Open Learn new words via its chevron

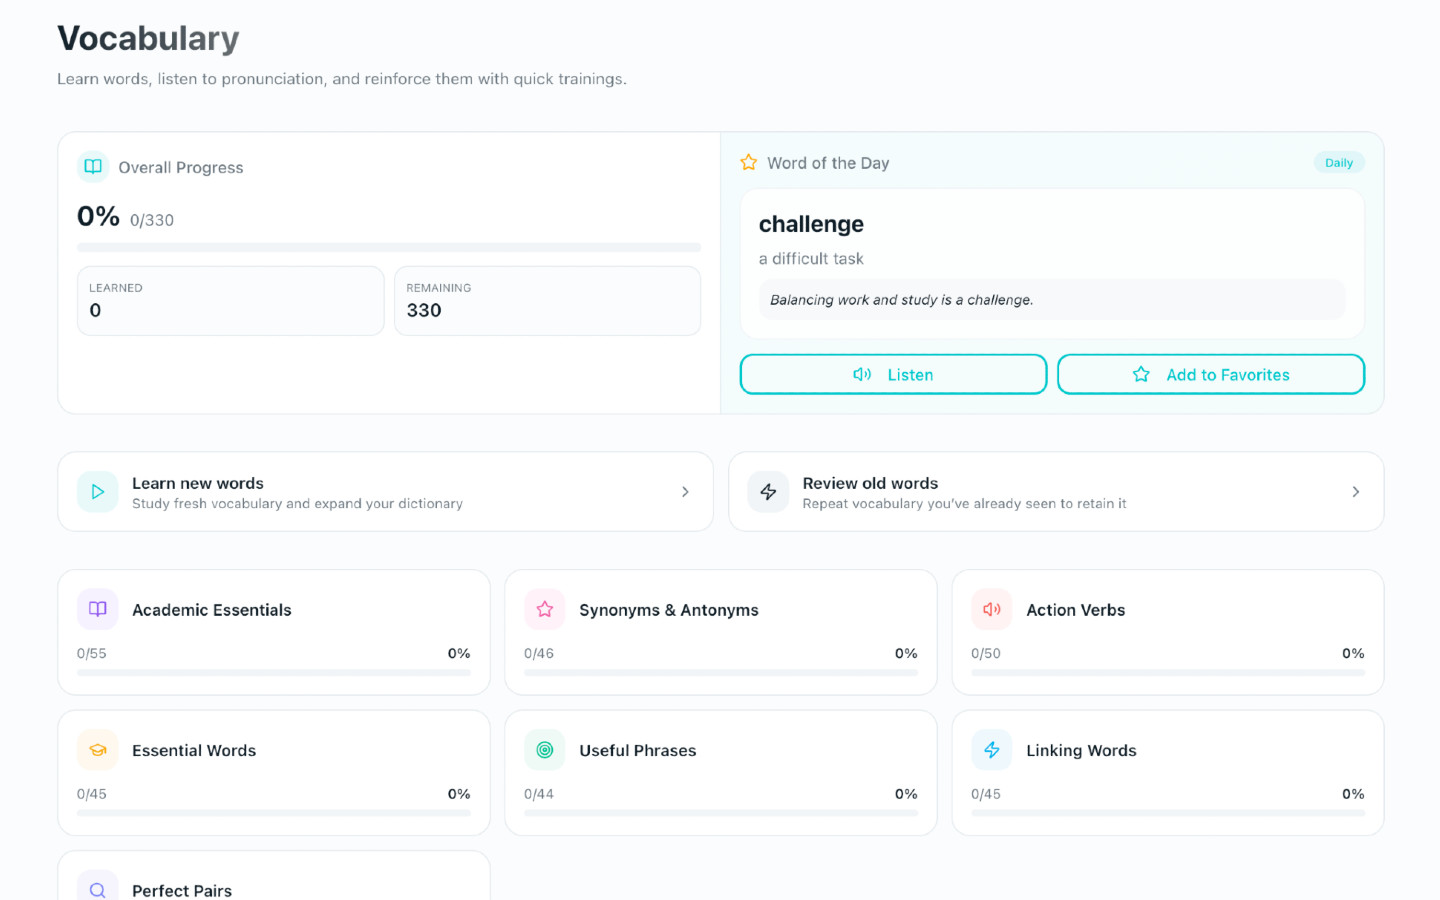click(685, 491)
